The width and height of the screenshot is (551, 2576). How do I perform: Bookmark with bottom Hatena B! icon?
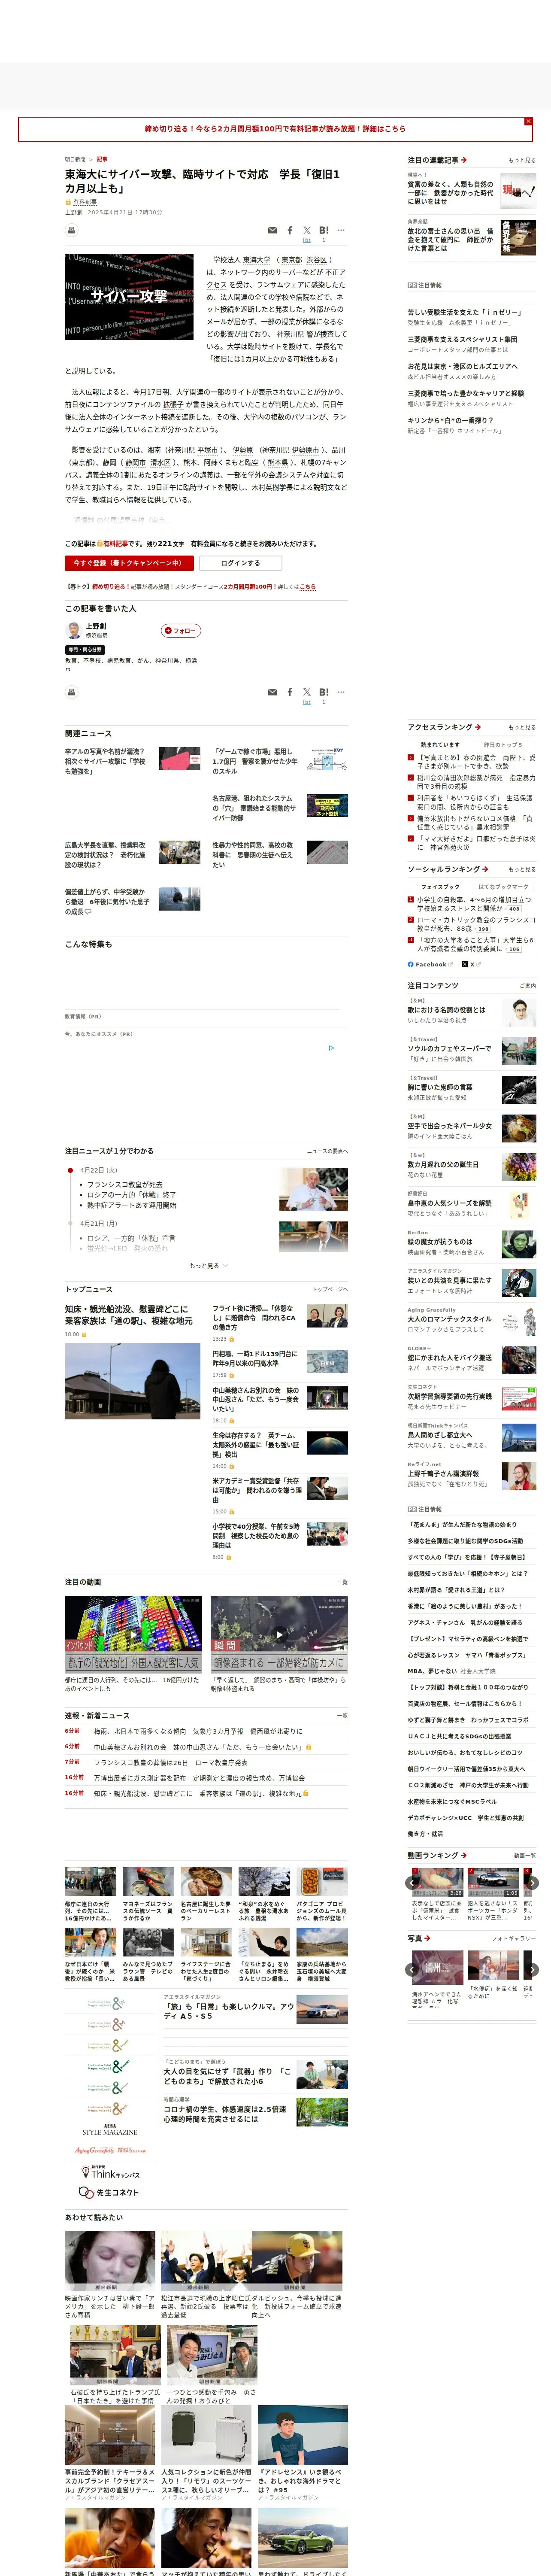(x=323, y=692)
